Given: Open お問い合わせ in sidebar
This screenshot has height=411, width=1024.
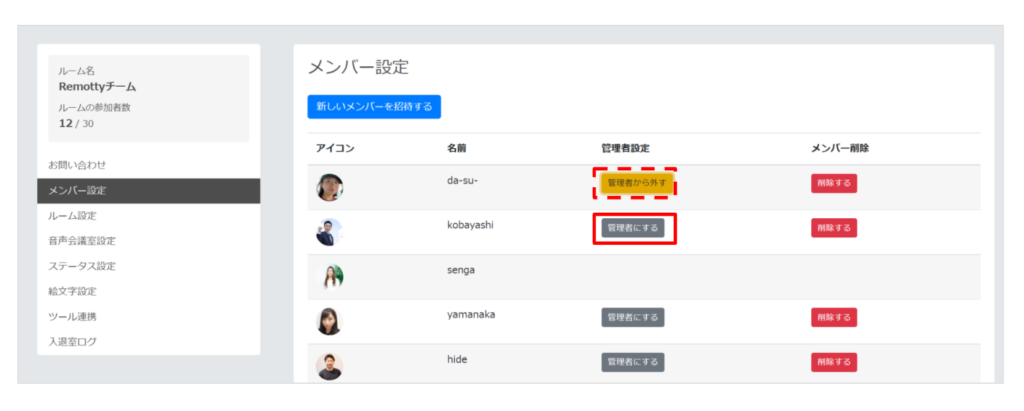Looking at the screenshot, I should click(149, 165).
